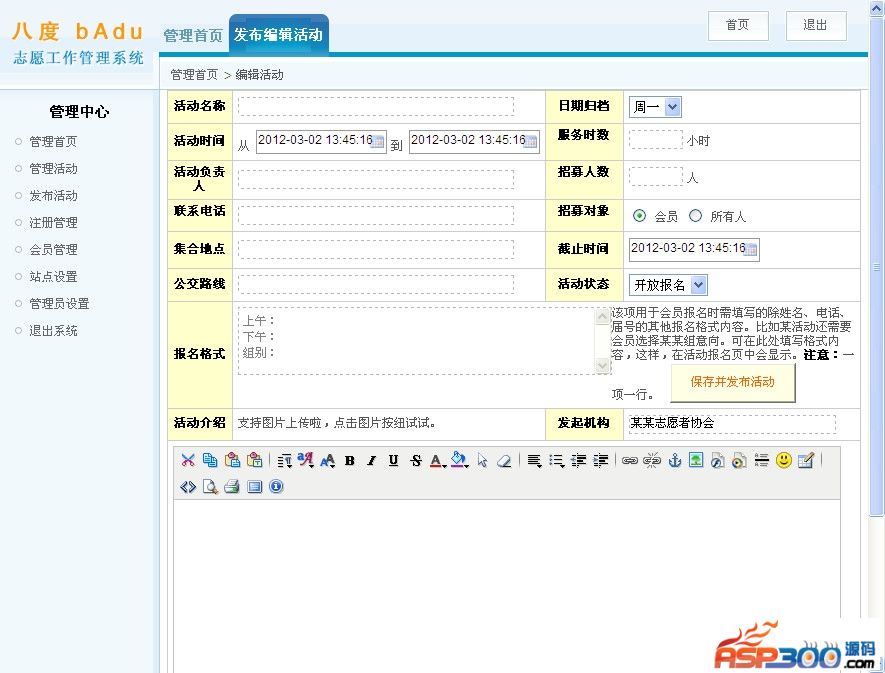Select the 会员 radio button

click(x=640, y=216)
